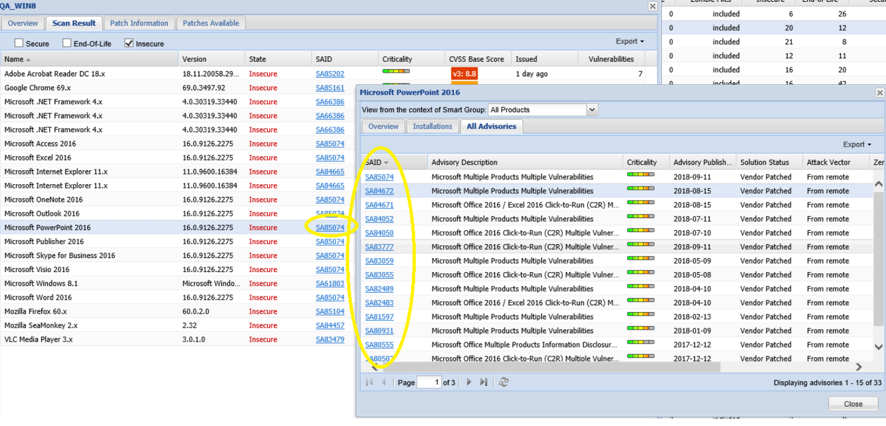886x426 pixels.
Task: Click the orange v3: 8.8 CVSS score badge
Action: tap(464, 73)
